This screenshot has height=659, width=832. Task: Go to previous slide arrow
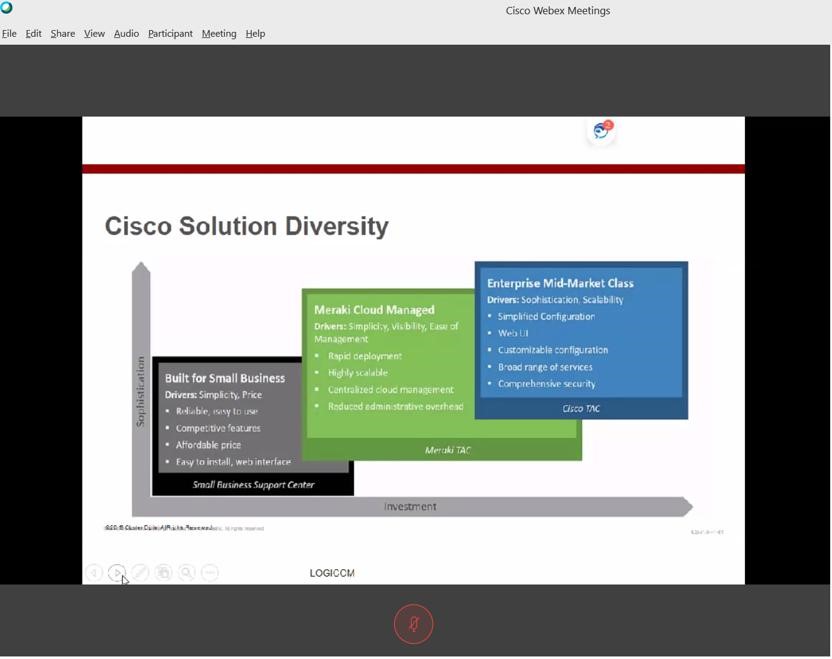[x=94, y=573]
